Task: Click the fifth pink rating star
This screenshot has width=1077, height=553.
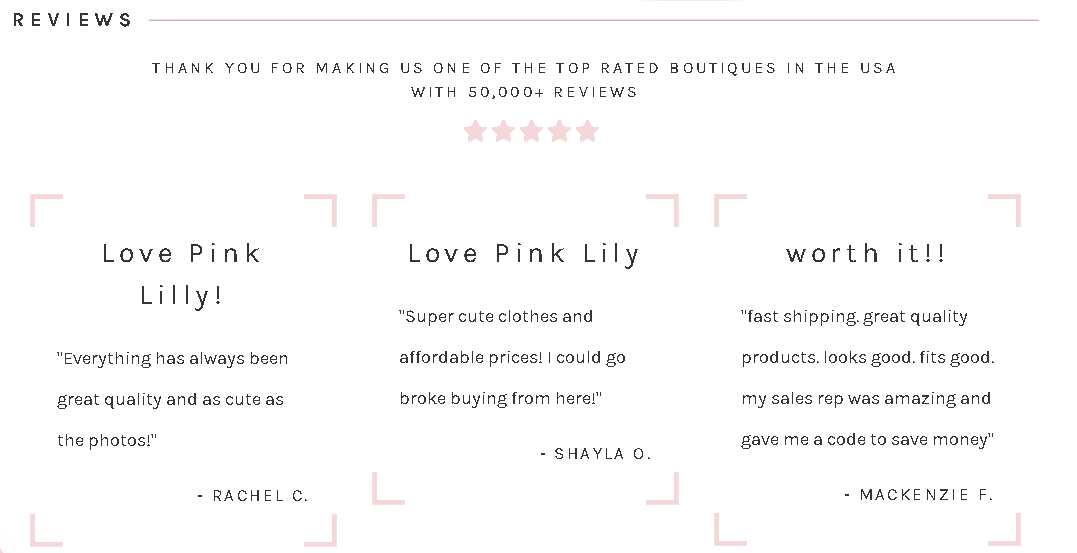Action: click(588, 131)
